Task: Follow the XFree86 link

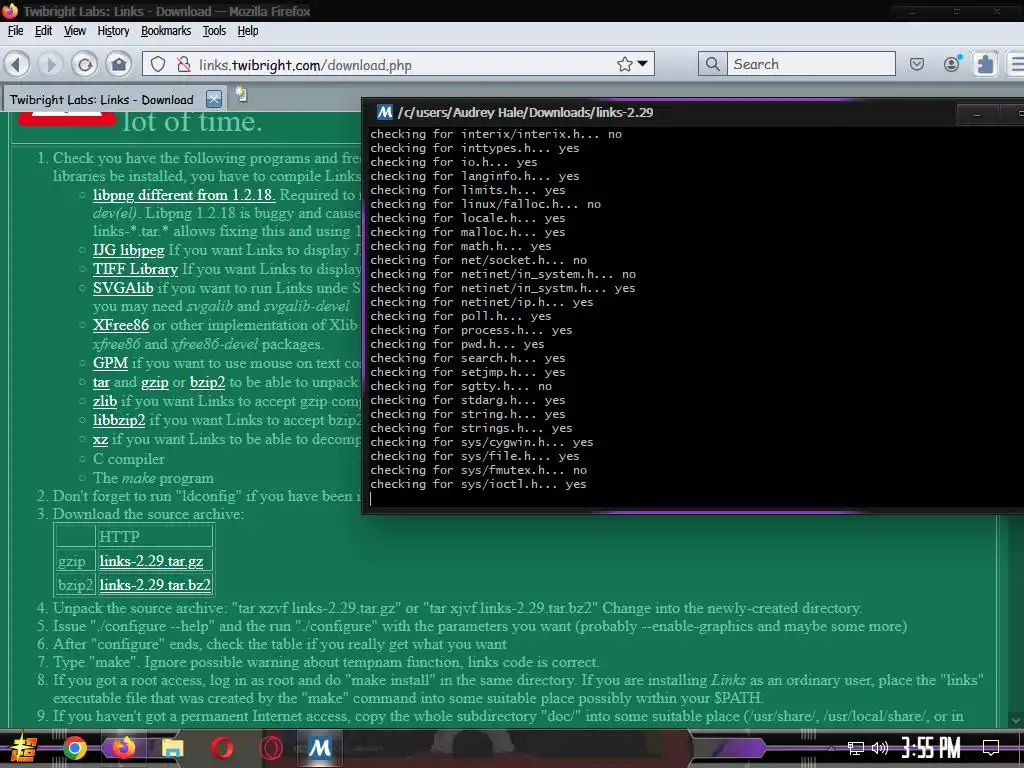Action: pos(121,325)
